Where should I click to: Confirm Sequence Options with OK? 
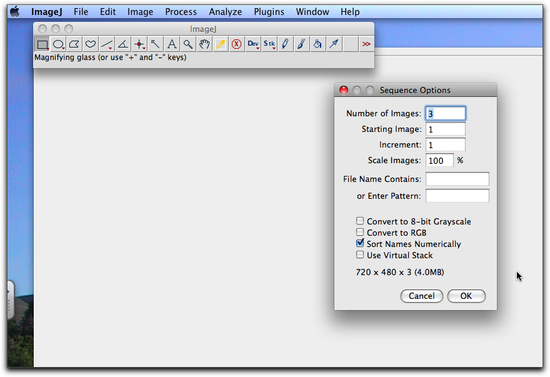pyautogui.click(x=466, y=296)
